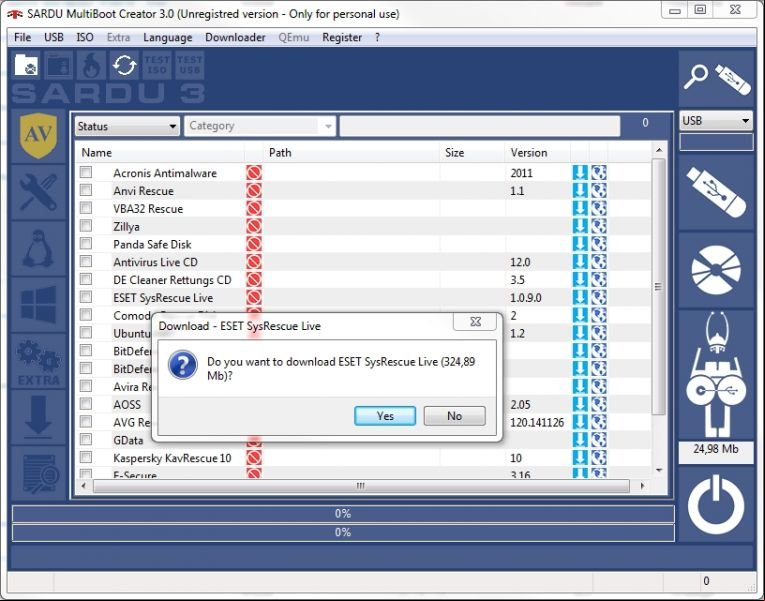Tick the VBA32 Rescue checkbox
Image resolution: width=765 pixels, height=601 pixels.
(86, 208)
